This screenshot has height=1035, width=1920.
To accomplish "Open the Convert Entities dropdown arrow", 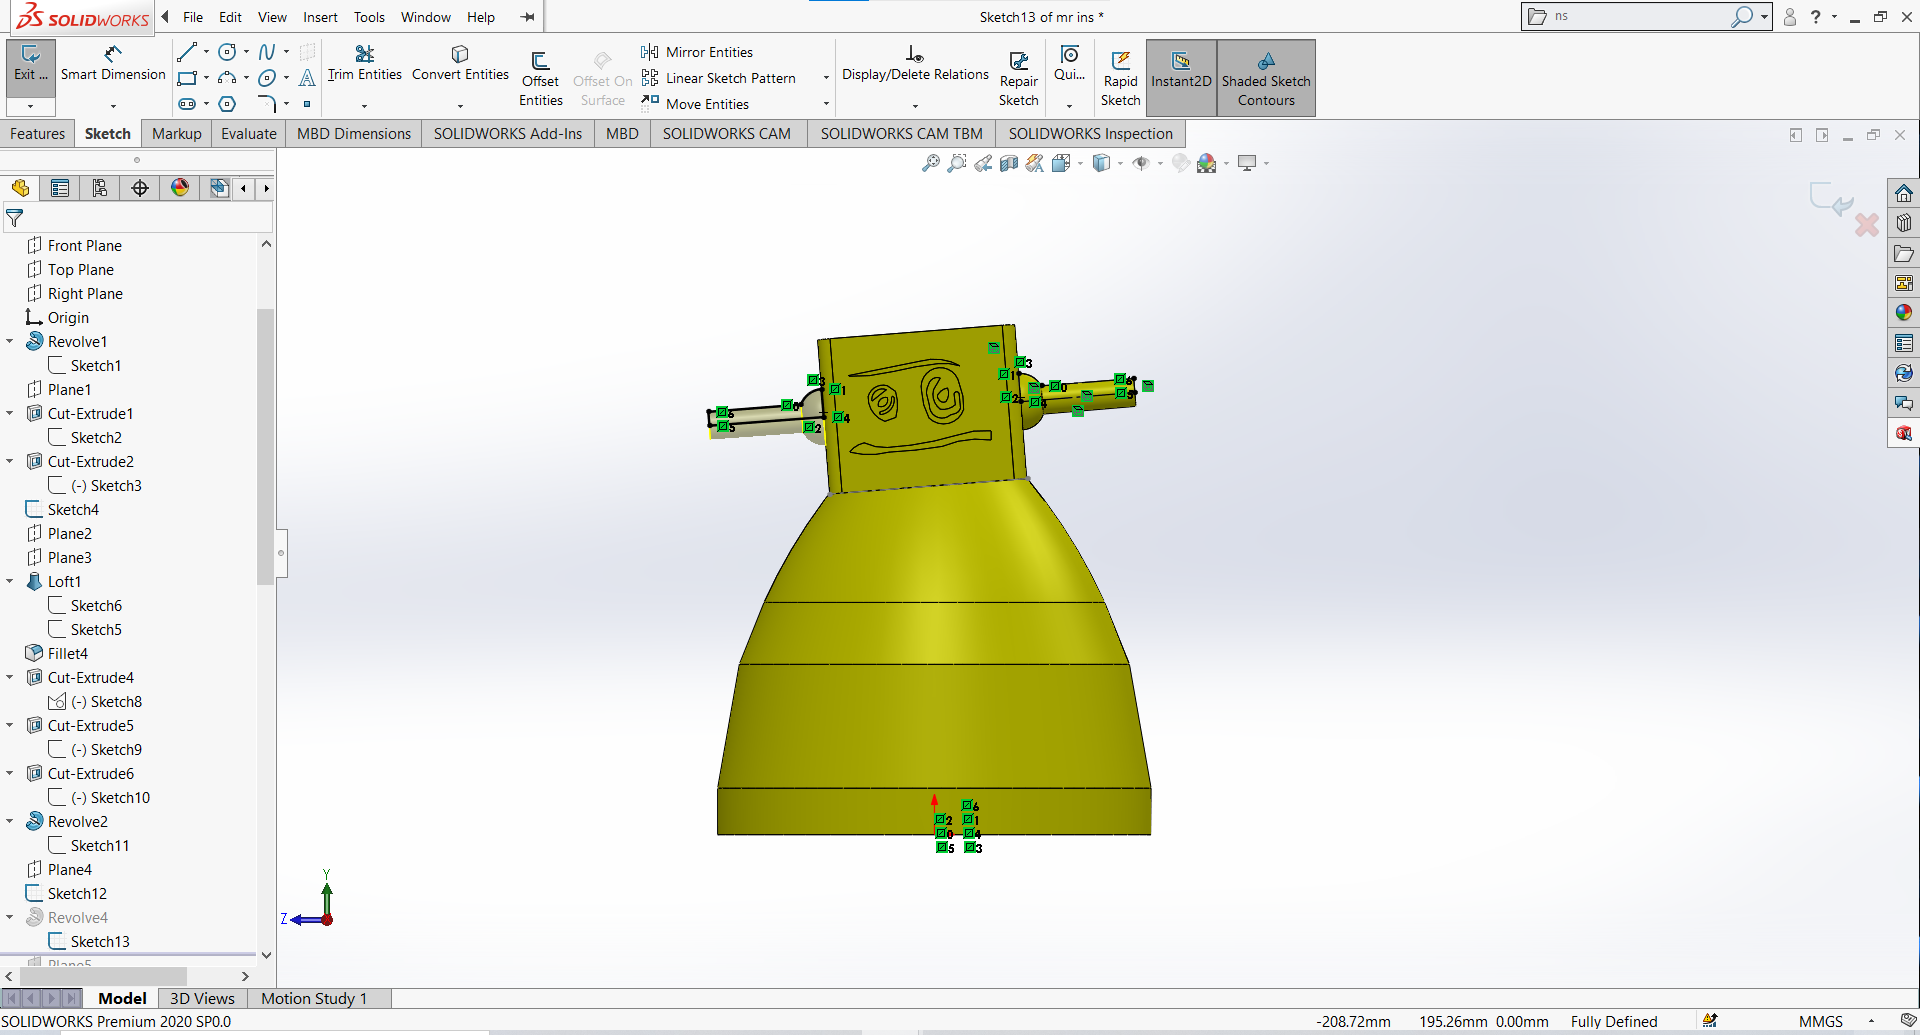I will coord(460,105).
